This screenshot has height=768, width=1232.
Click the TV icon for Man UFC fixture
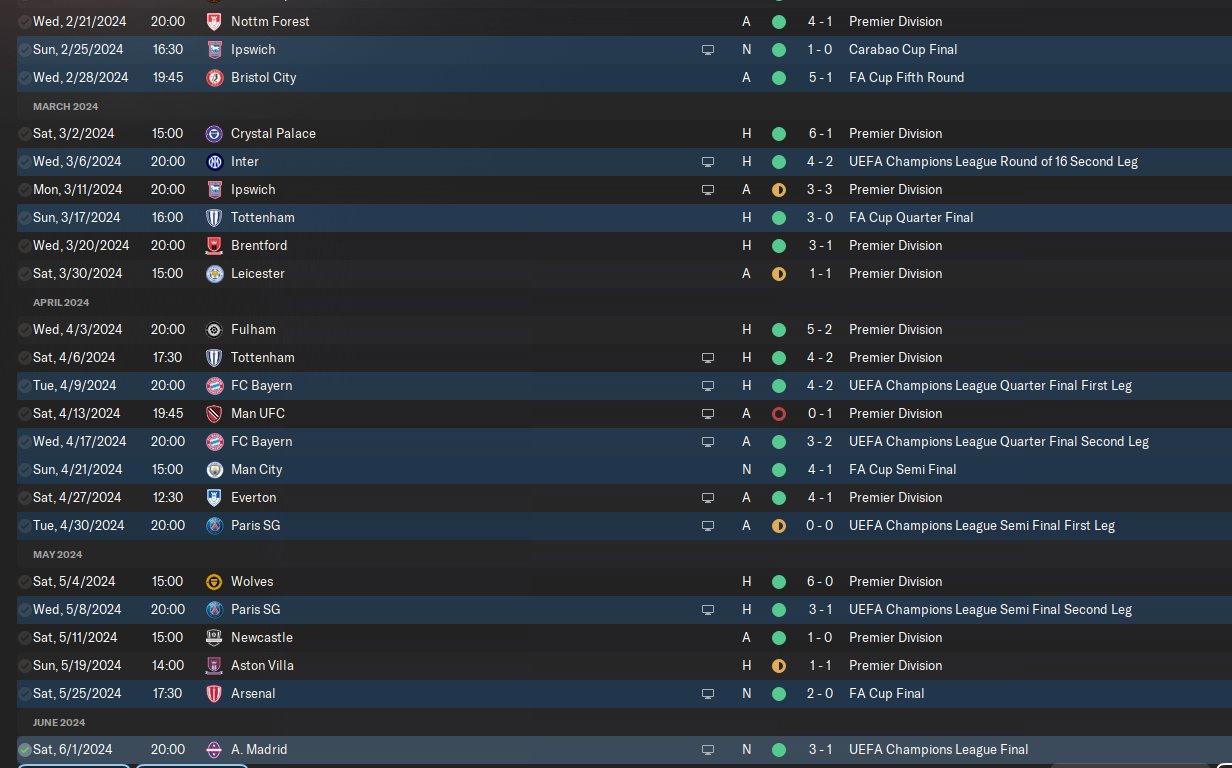point(708,413)
